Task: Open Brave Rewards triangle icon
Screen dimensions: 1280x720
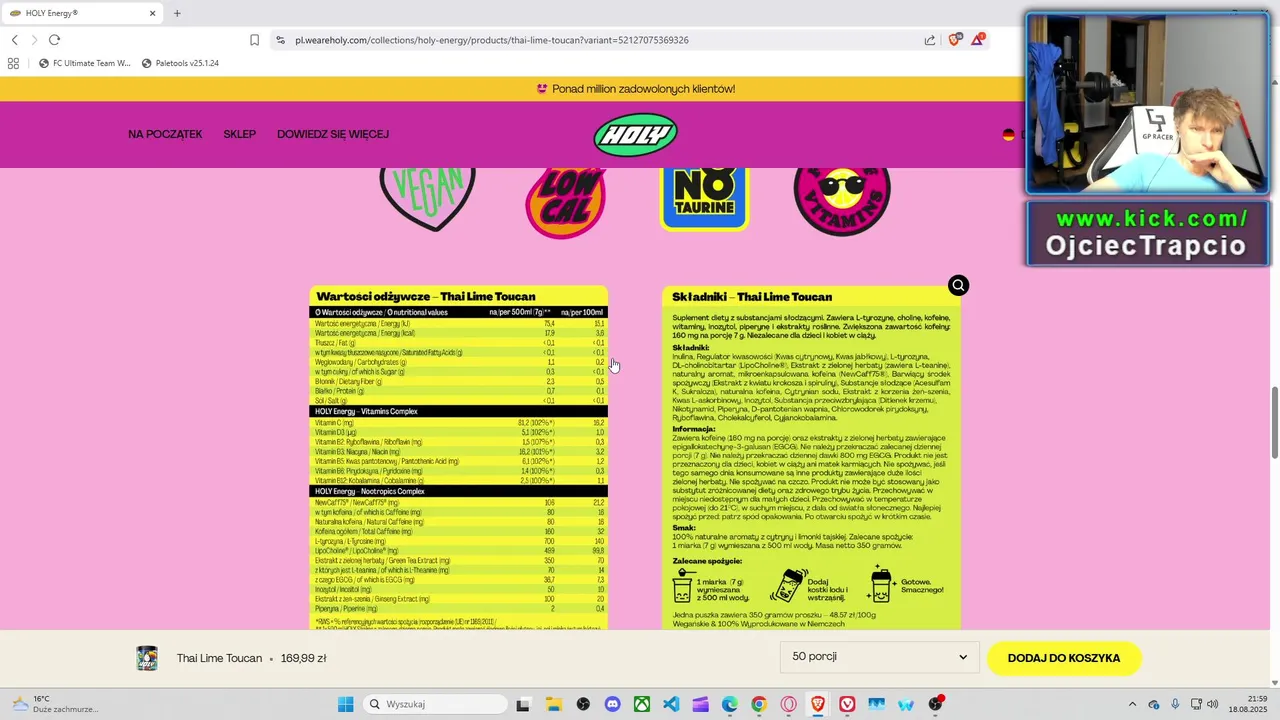Action: 978,40
